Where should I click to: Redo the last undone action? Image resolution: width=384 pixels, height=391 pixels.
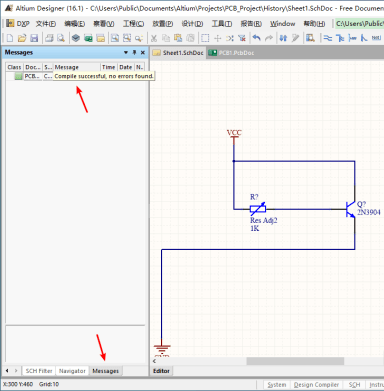pos(269,38)
